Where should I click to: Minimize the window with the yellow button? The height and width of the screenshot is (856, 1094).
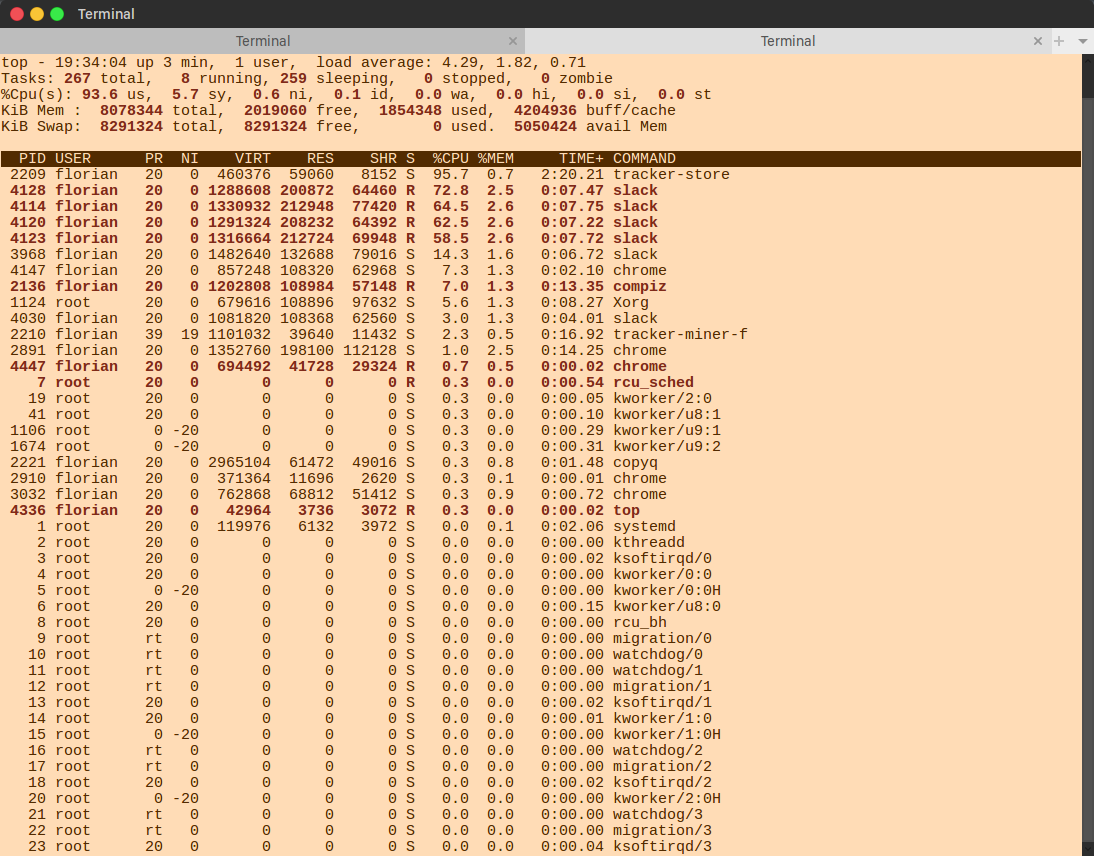click(x=37, y=14)
